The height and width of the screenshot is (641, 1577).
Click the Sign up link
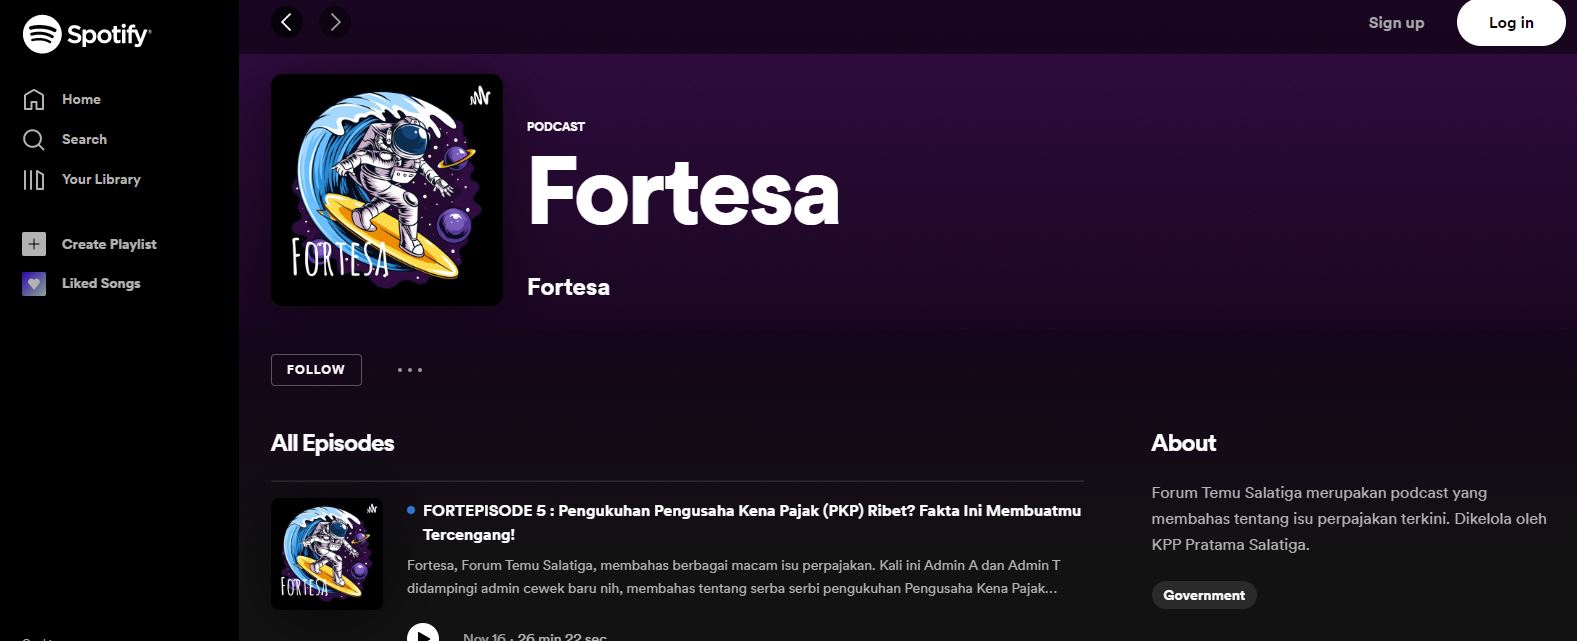point(1396,23)
